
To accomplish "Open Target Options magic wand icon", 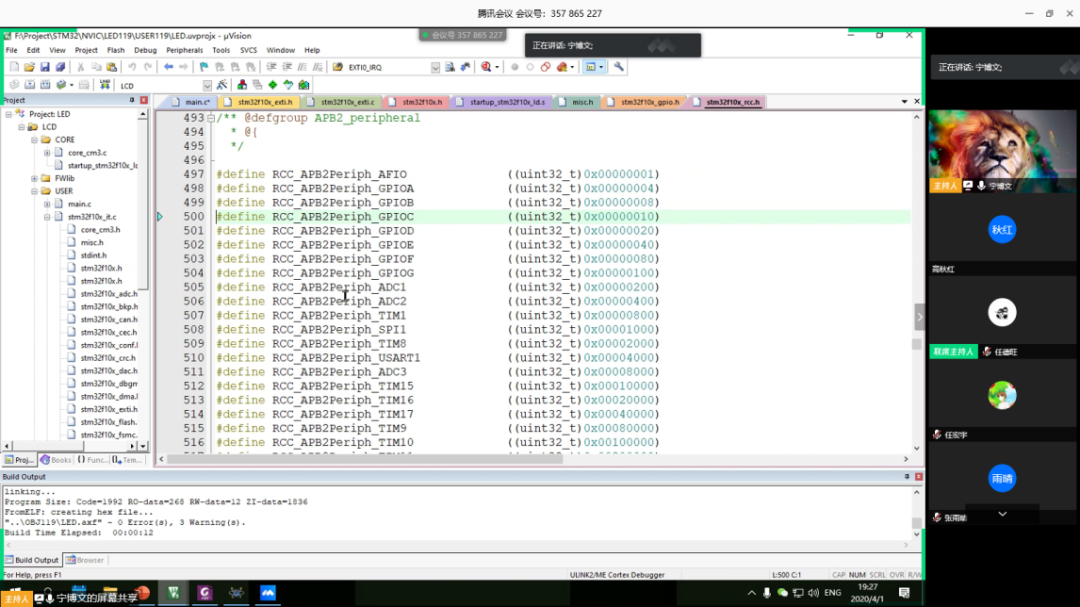I will point(221,85).
